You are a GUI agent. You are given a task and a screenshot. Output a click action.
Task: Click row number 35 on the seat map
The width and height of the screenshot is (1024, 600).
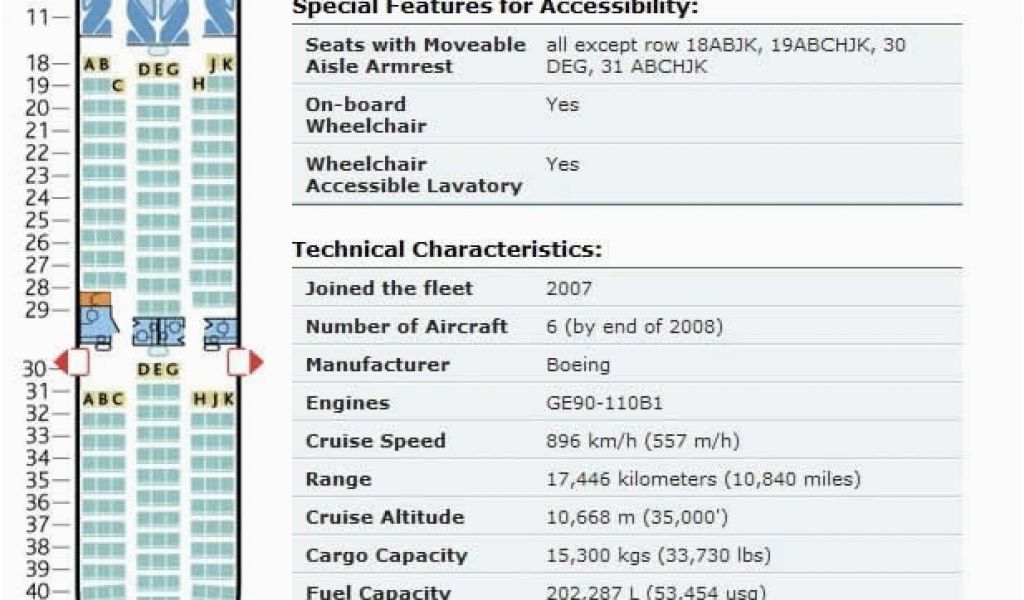click(37, 480)
